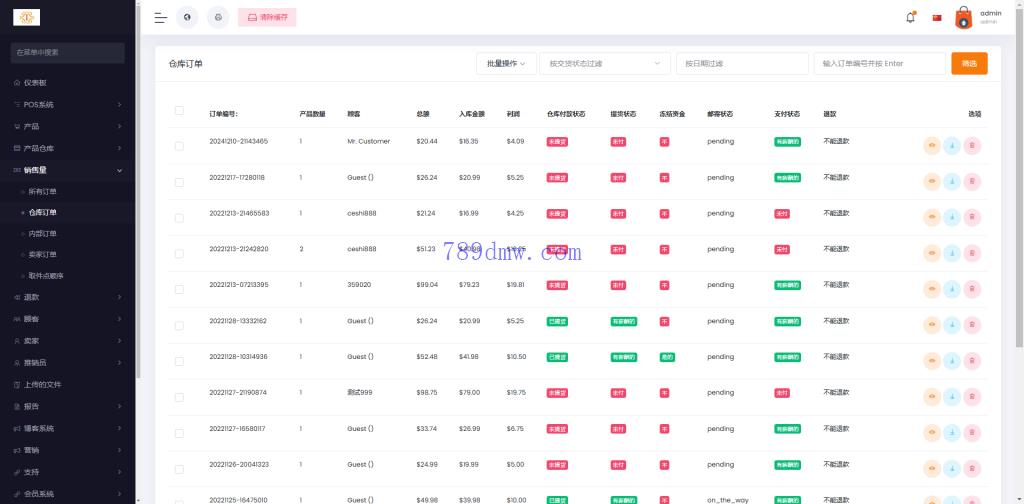Image resolution: width=1024 pixels, height=504 pixels.
Task: Open 内部订单 from sidebar submenu
Action: pos(43,234)
